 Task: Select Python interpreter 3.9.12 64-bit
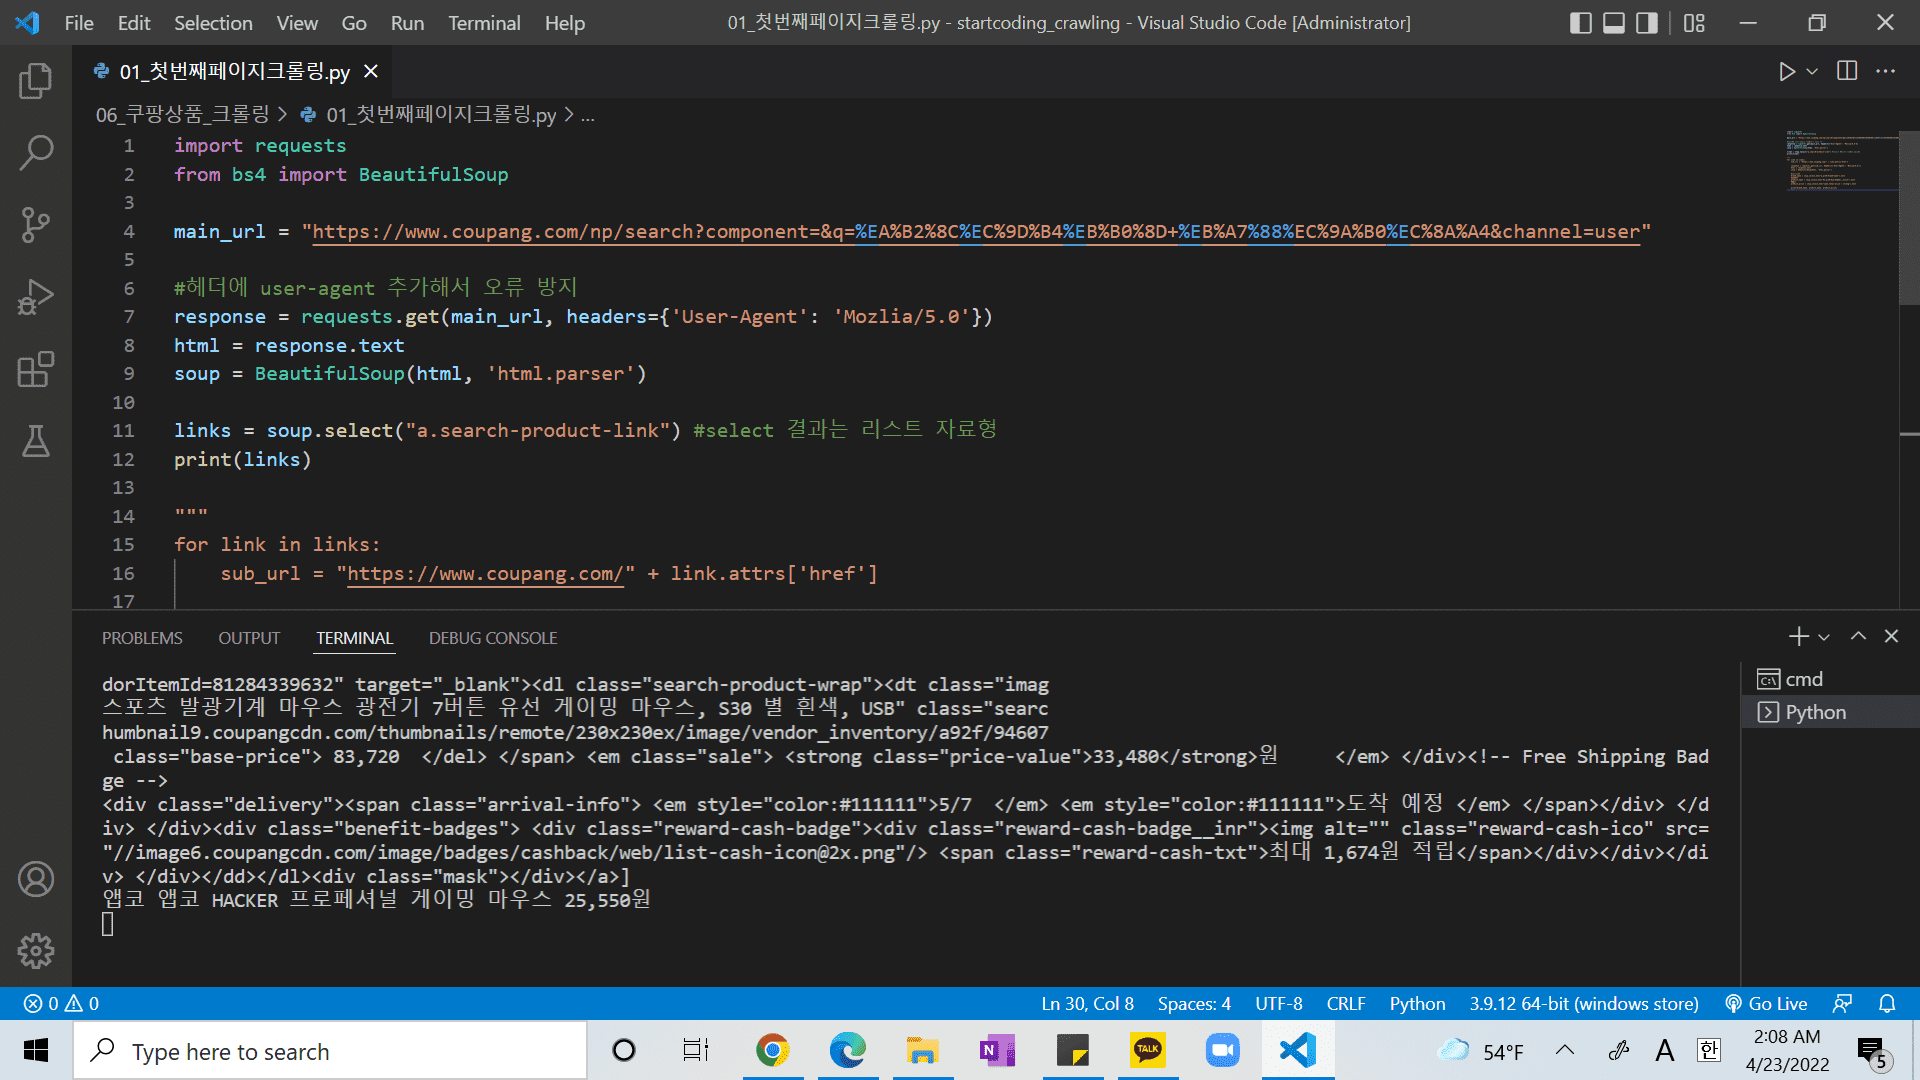(1584, 1003)
